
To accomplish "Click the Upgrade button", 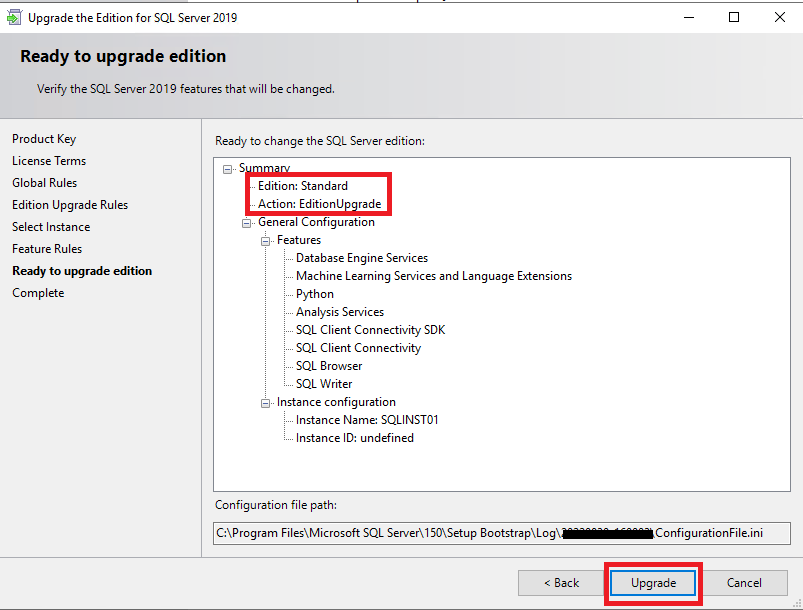I will pos(653,583).
